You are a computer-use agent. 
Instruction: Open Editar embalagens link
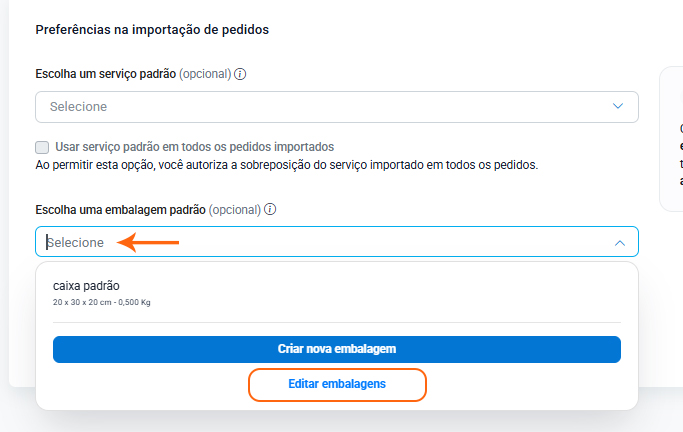tap(337, 384)
